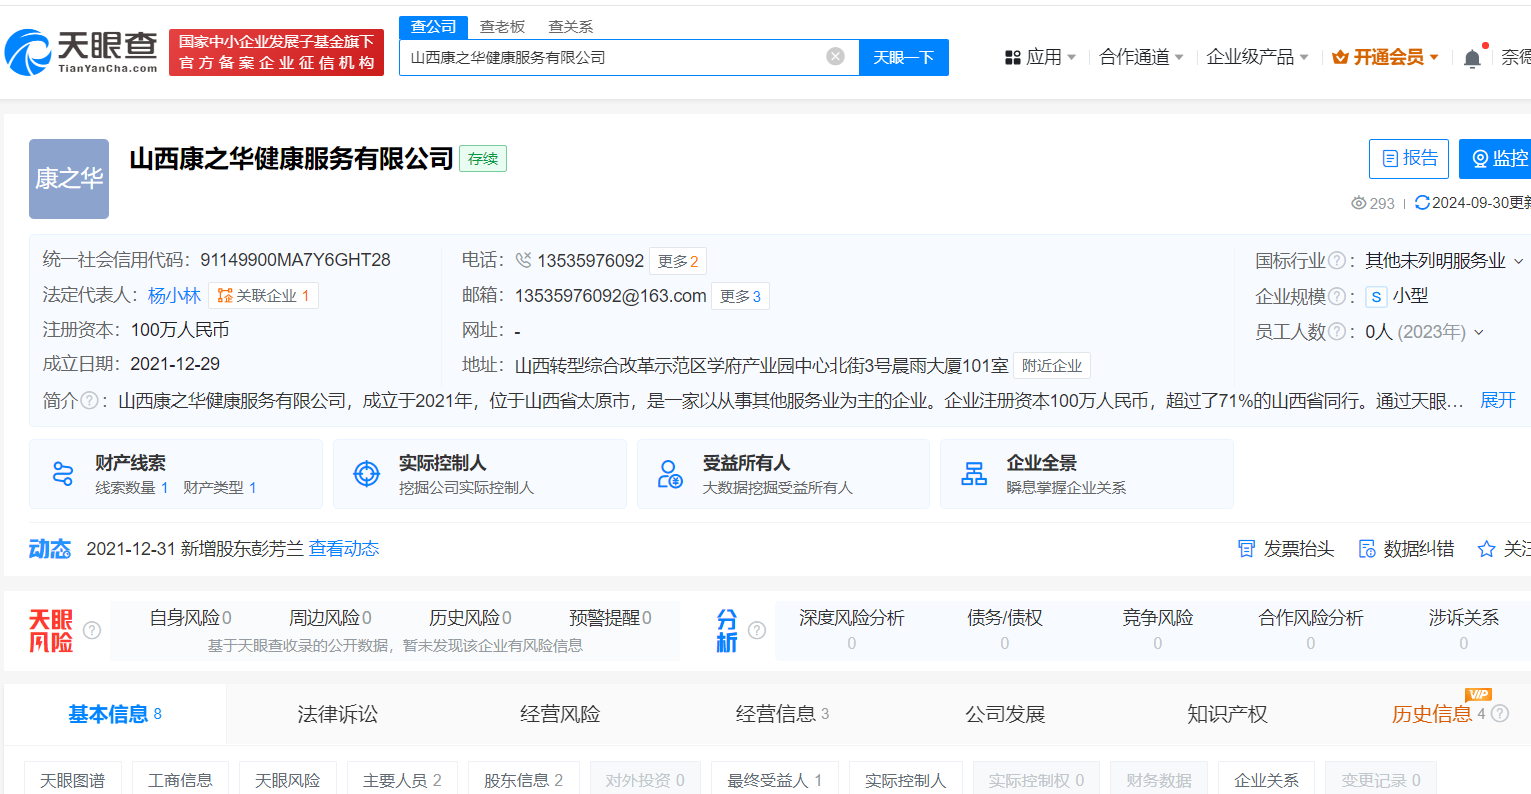Click the help icon beside 企业规模
Viewport: 1531px width, 794px height.
coord(1336,297)
